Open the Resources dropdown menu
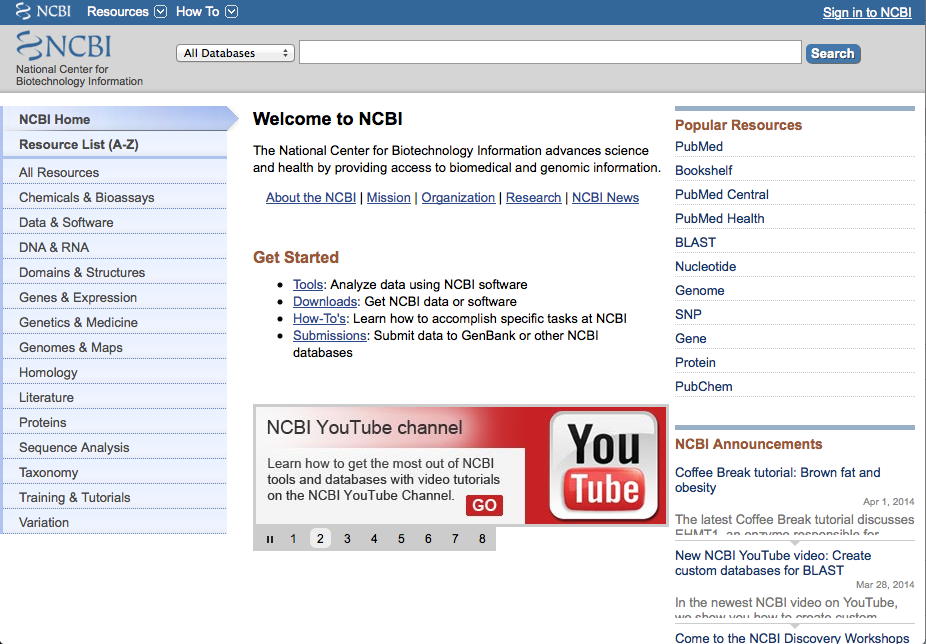This screenshot has width=926, height=644. 126,12
